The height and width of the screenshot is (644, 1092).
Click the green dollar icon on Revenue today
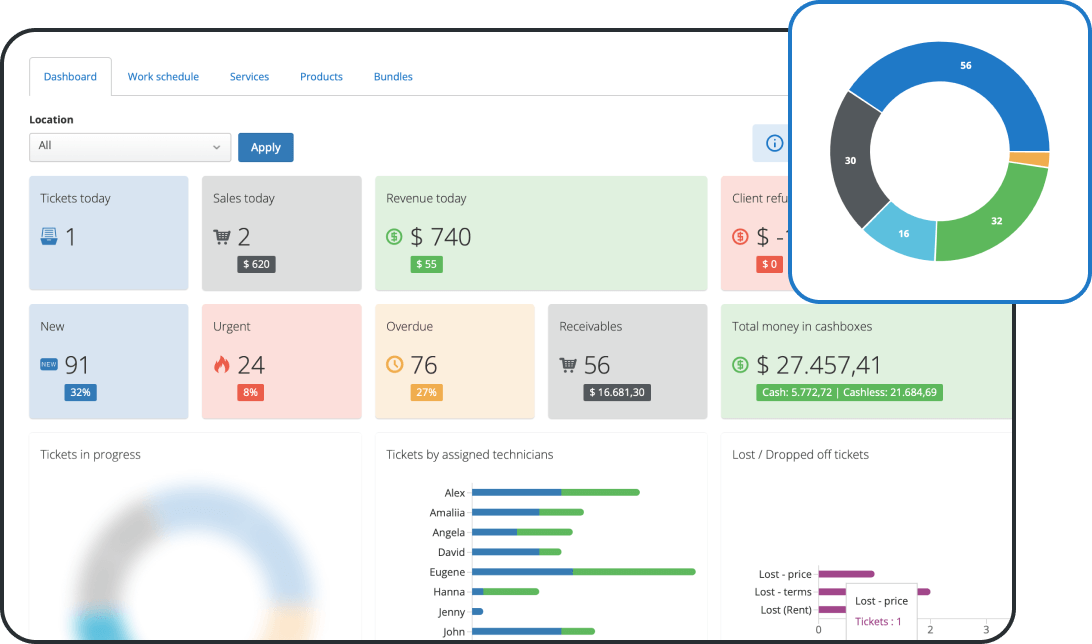pos(395,236)
